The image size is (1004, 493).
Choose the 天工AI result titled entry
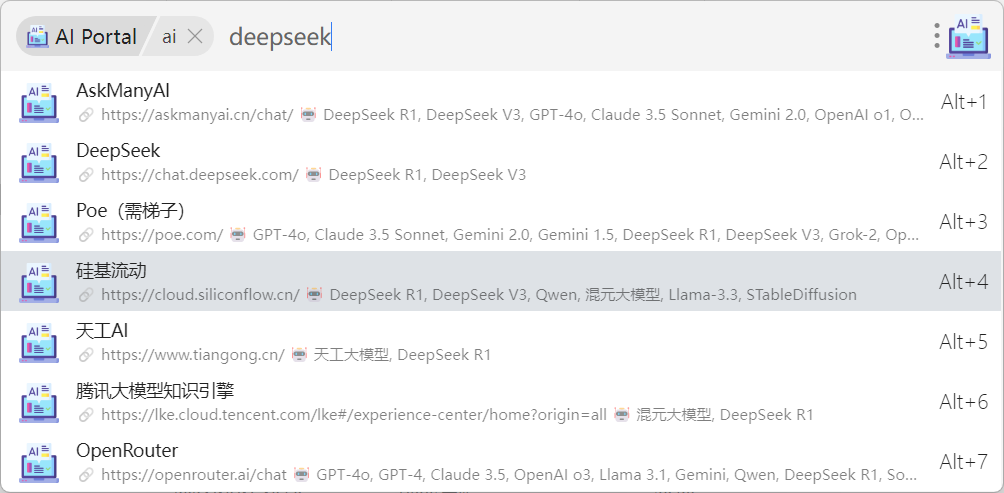[x=102, y=330]
